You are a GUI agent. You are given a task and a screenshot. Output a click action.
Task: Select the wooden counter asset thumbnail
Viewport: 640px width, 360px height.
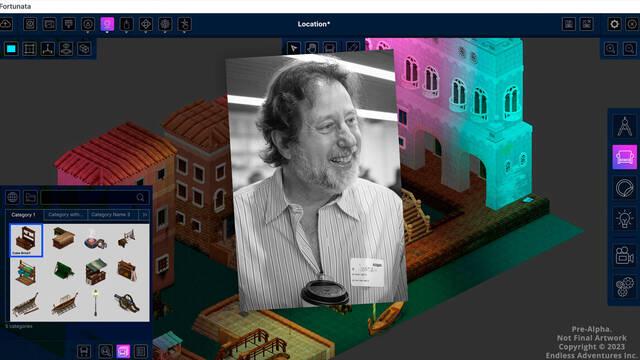(63, 238)
